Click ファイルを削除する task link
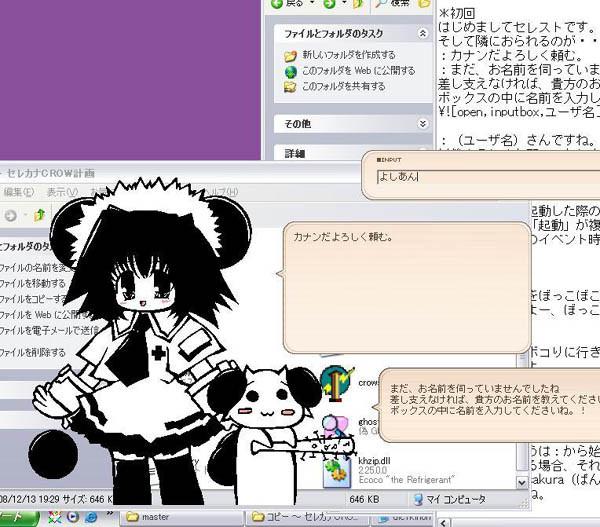This screenshot has height=527, width=600. click(x=33, y=352)
